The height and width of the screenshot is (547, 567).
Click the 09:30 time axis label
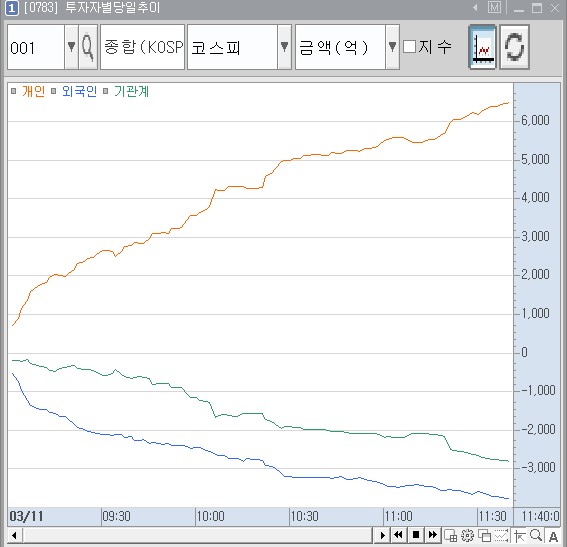[x=116, y=516]
